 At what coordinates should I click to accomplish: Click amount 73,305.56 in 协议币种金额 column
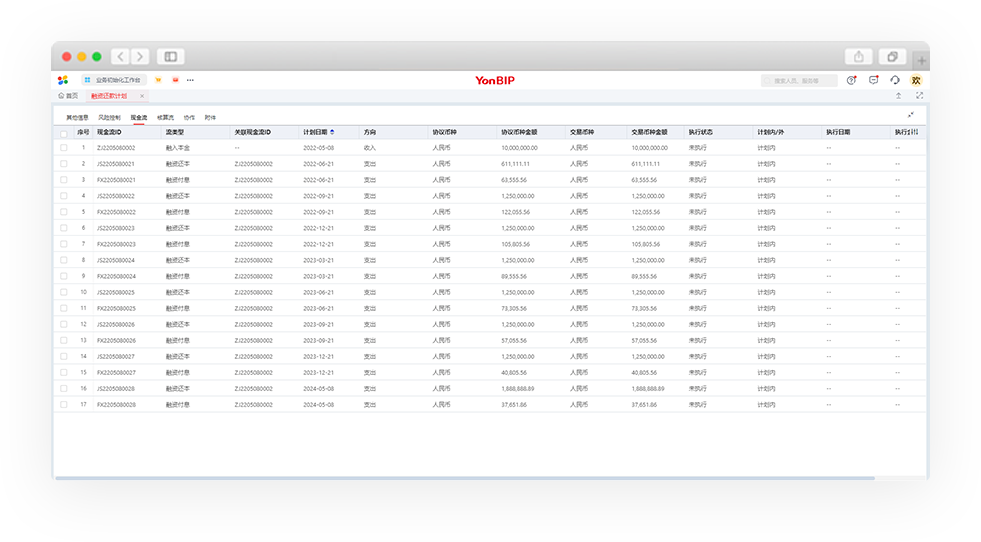point(514,309)
